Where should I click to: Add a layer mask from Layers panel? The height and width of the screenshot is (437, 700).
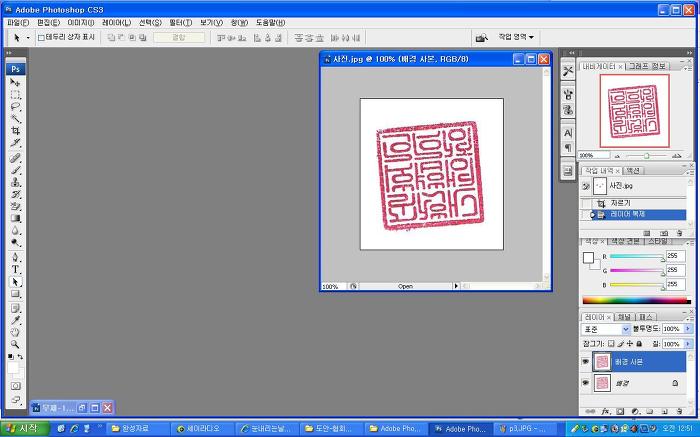point(620,411)
